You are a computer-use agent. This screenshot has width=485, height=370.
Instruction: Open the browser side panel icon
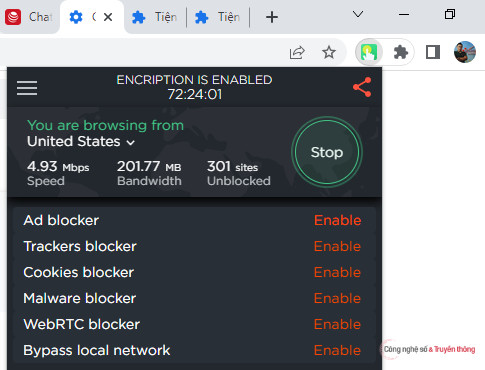433,52
